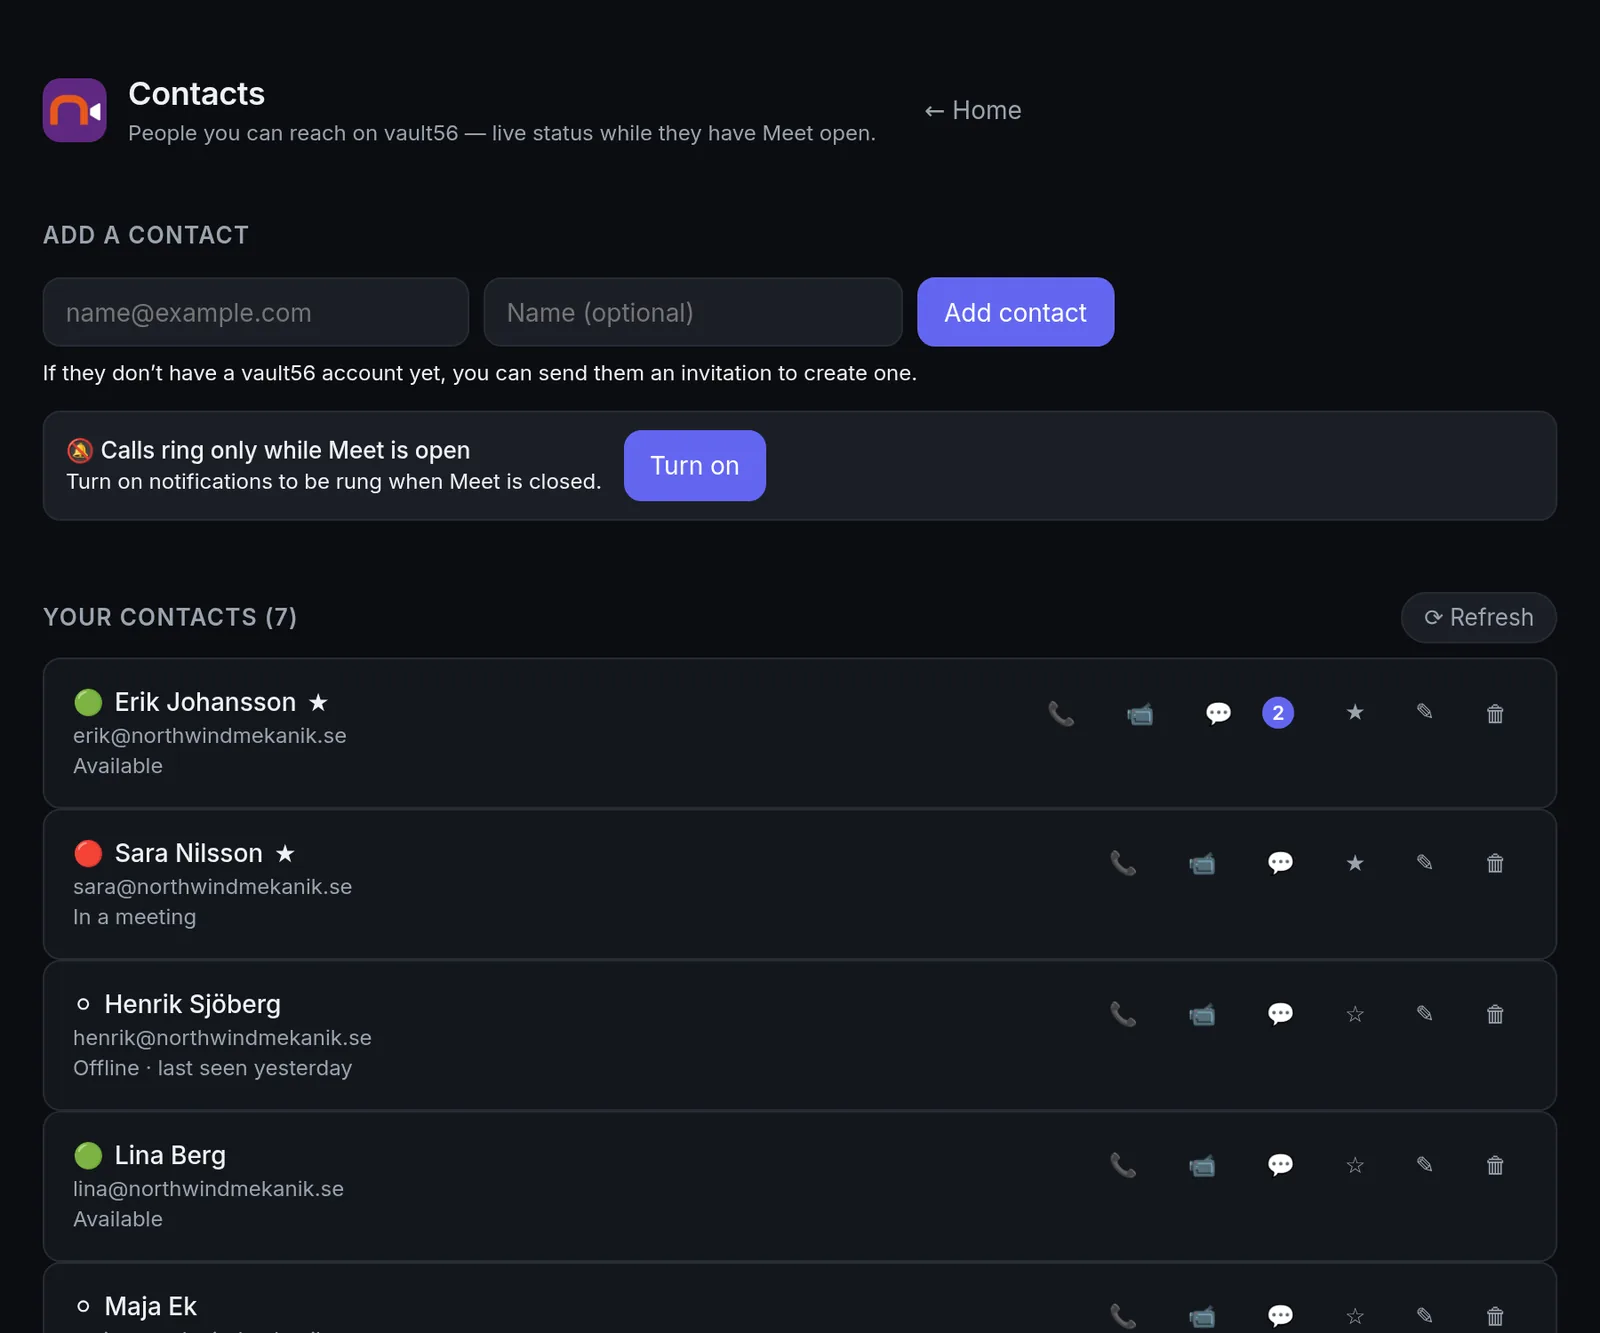Start audio call with Erik Johansson
The image size is (1600, 1333).
pyautogui.click(x=1061, y=713)
